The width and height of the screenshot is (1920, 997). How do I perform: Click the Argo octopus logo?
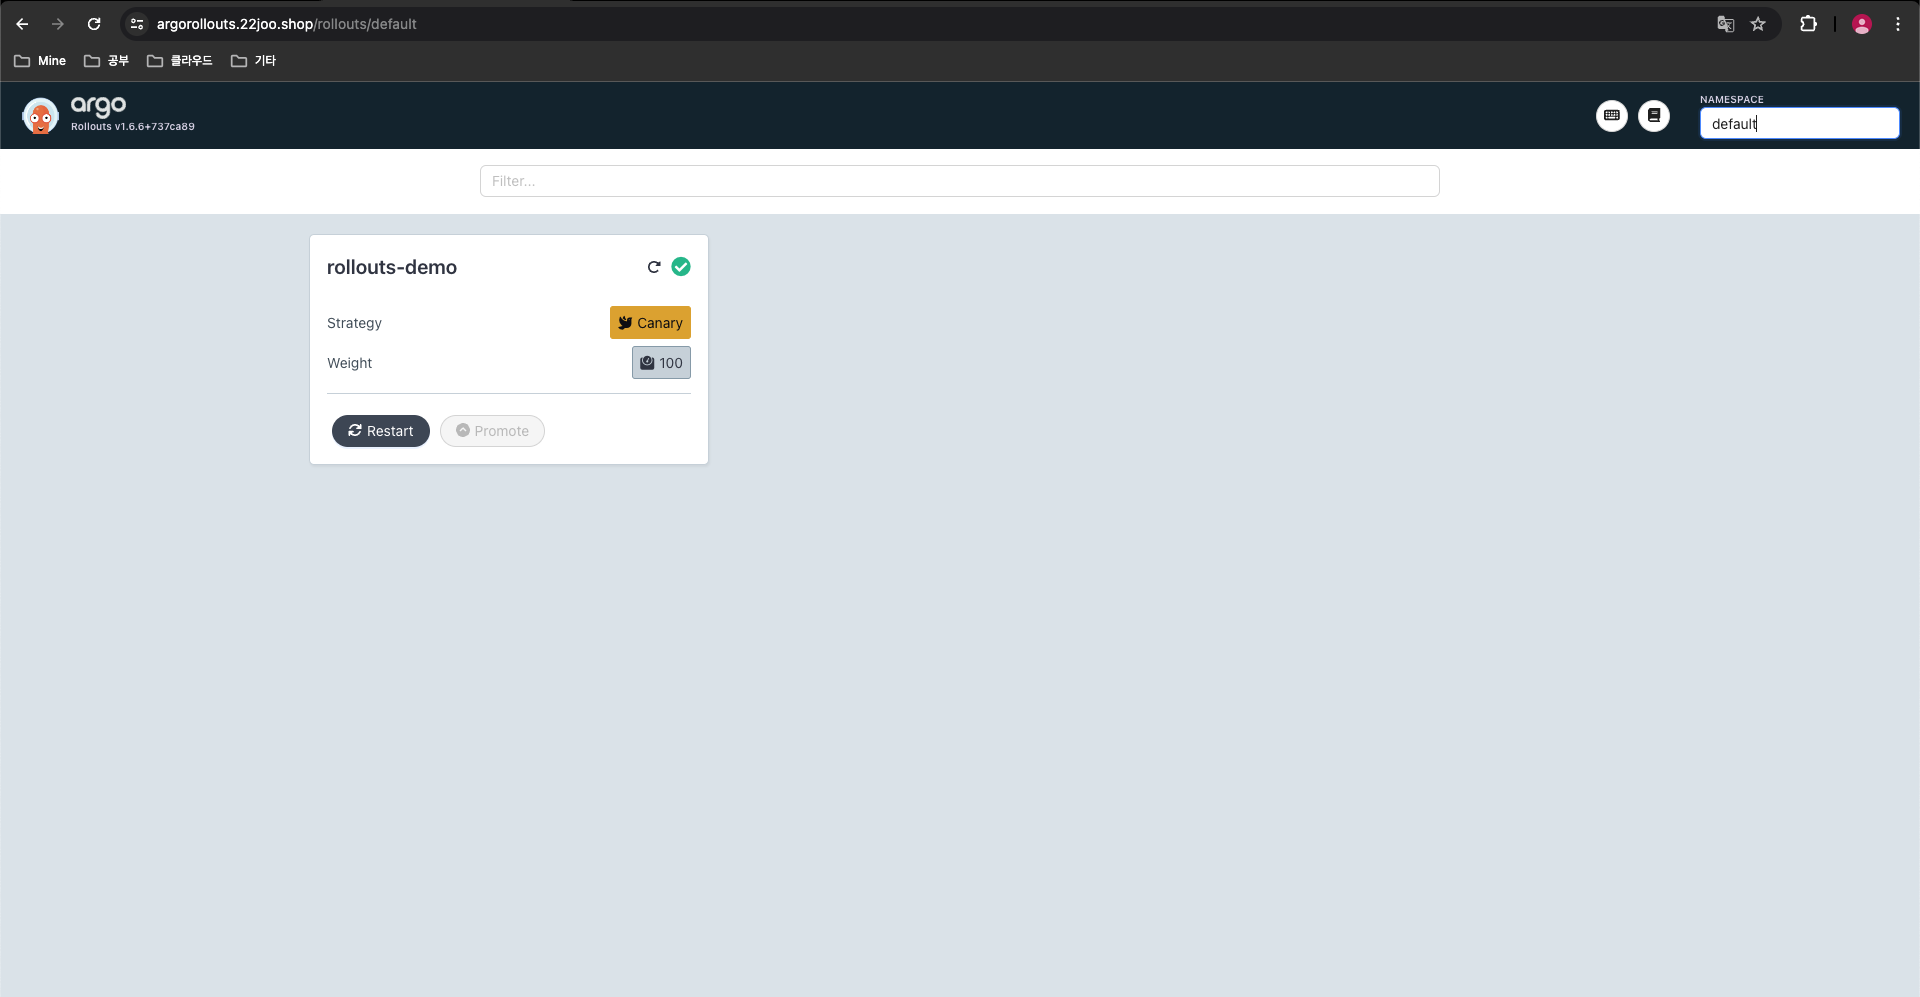pos(40,116)
